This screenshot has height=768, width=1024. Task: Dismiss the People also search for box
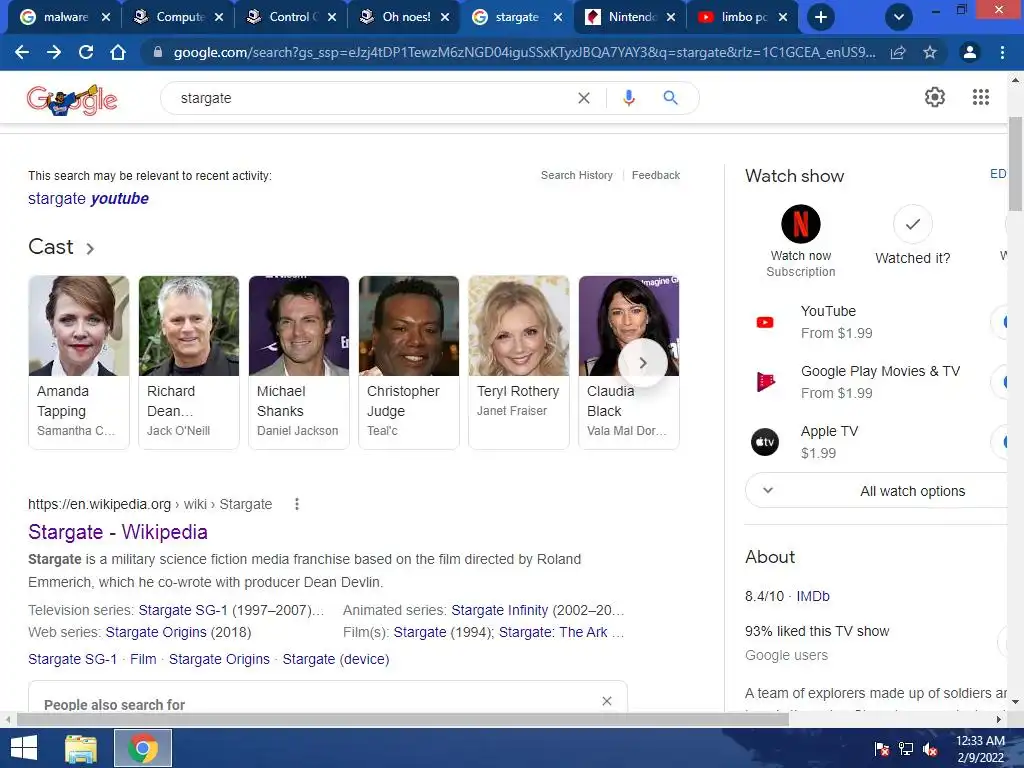(x=607, y=701)
